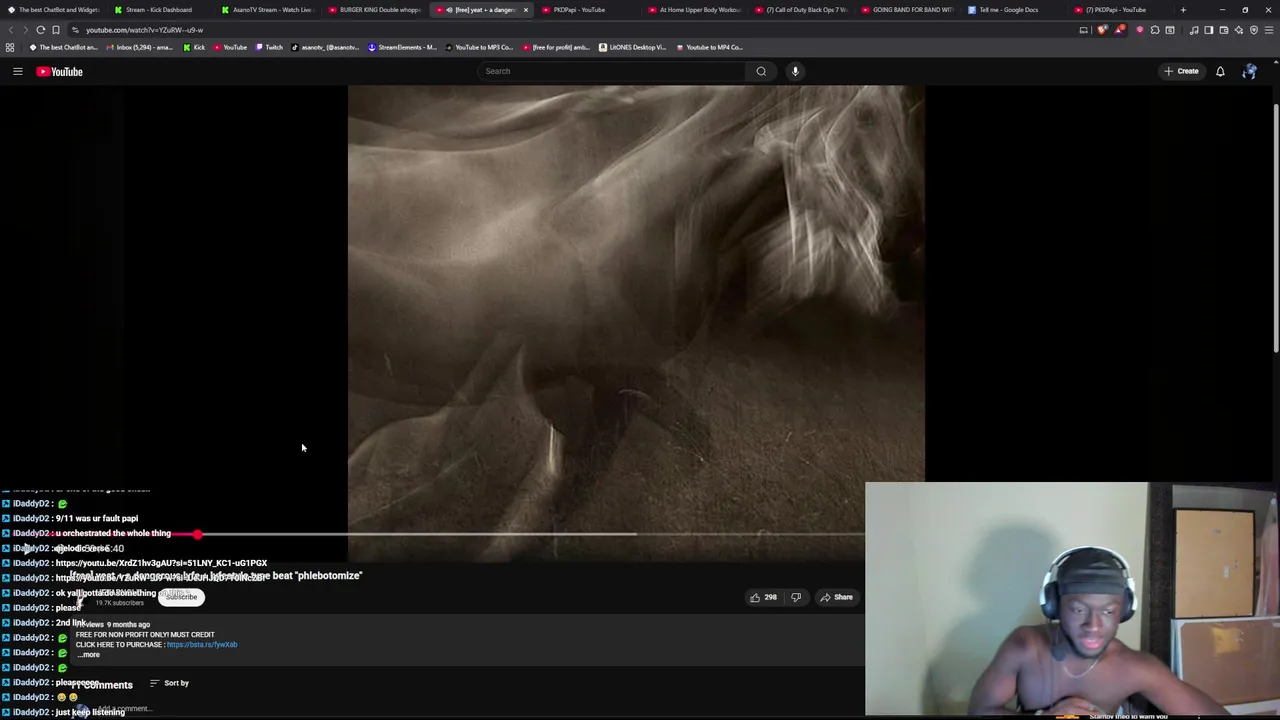This screenshot has height=720, width=1280.
Task: Open the VPN shield icon
Action: point(1254,30)
